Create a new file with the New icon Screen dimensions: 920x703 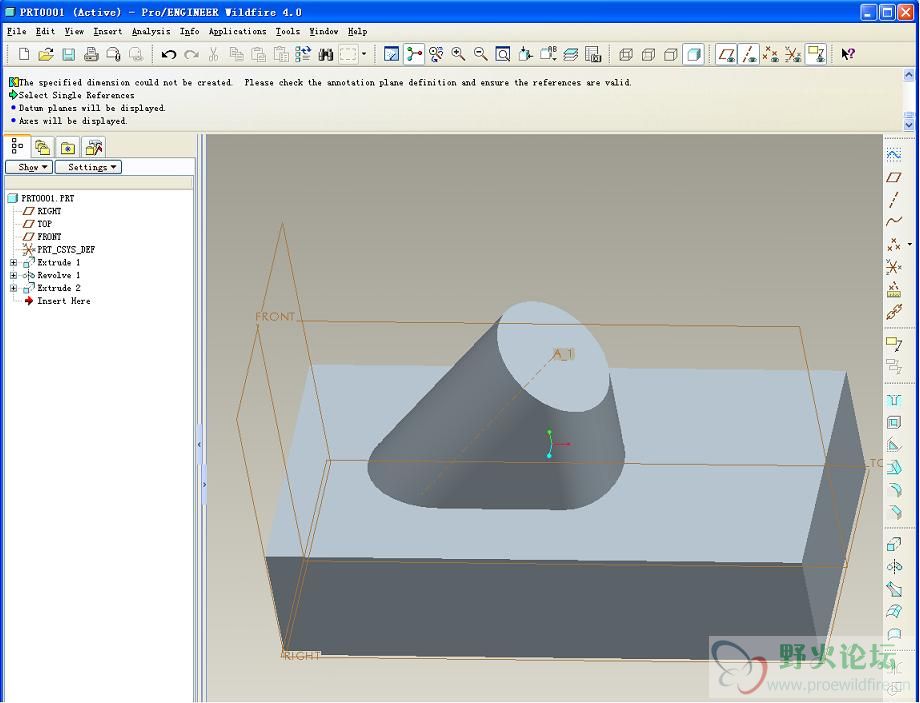pos(23,55)
